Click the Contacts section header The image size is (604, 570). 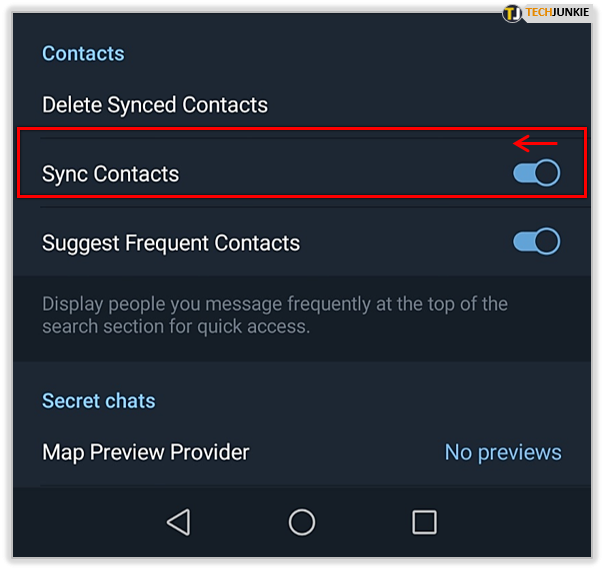point(83,53)
